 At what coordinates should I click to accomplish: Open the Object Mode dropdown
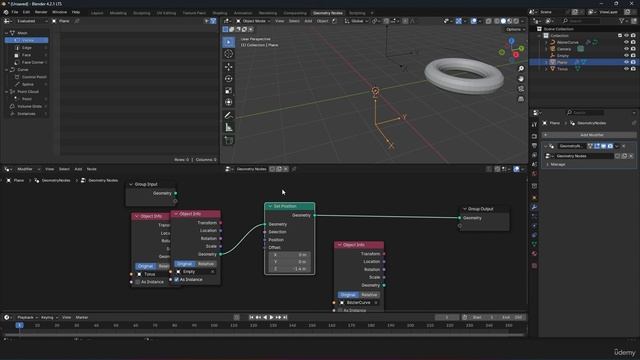[253, 21]
